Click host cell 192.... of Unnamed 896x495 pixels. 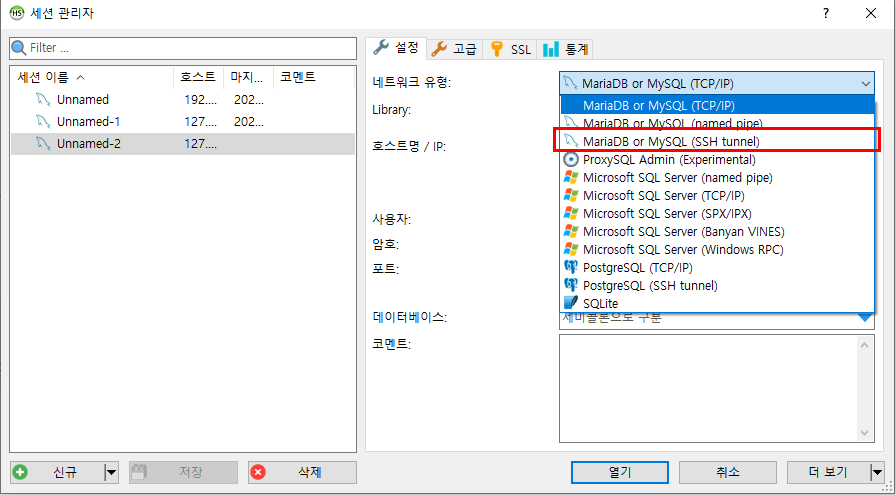tap(201, 99)
